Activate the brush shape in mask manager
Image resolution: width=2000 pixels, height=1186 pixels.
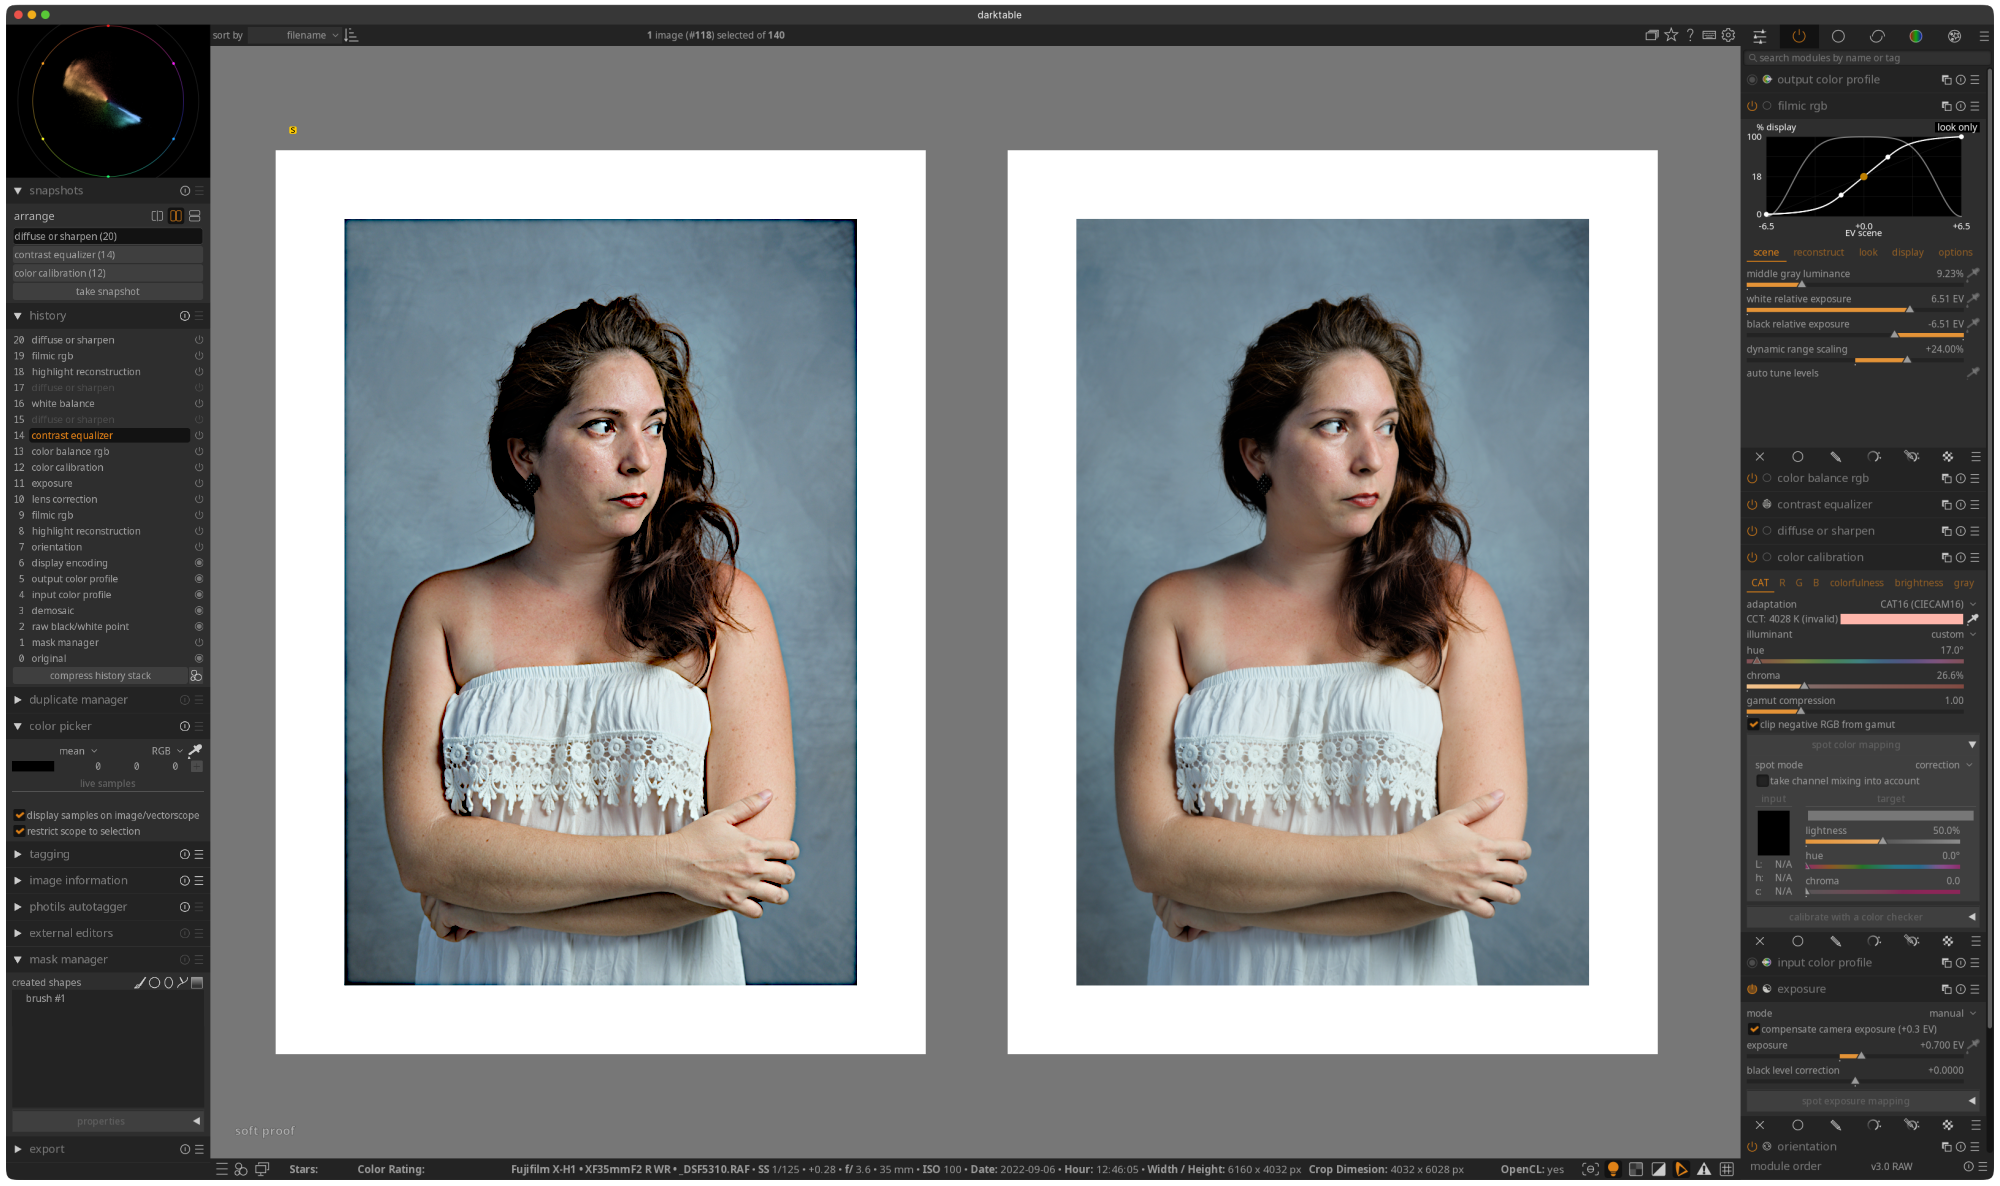pyautogui.click(x=141, y=983)
